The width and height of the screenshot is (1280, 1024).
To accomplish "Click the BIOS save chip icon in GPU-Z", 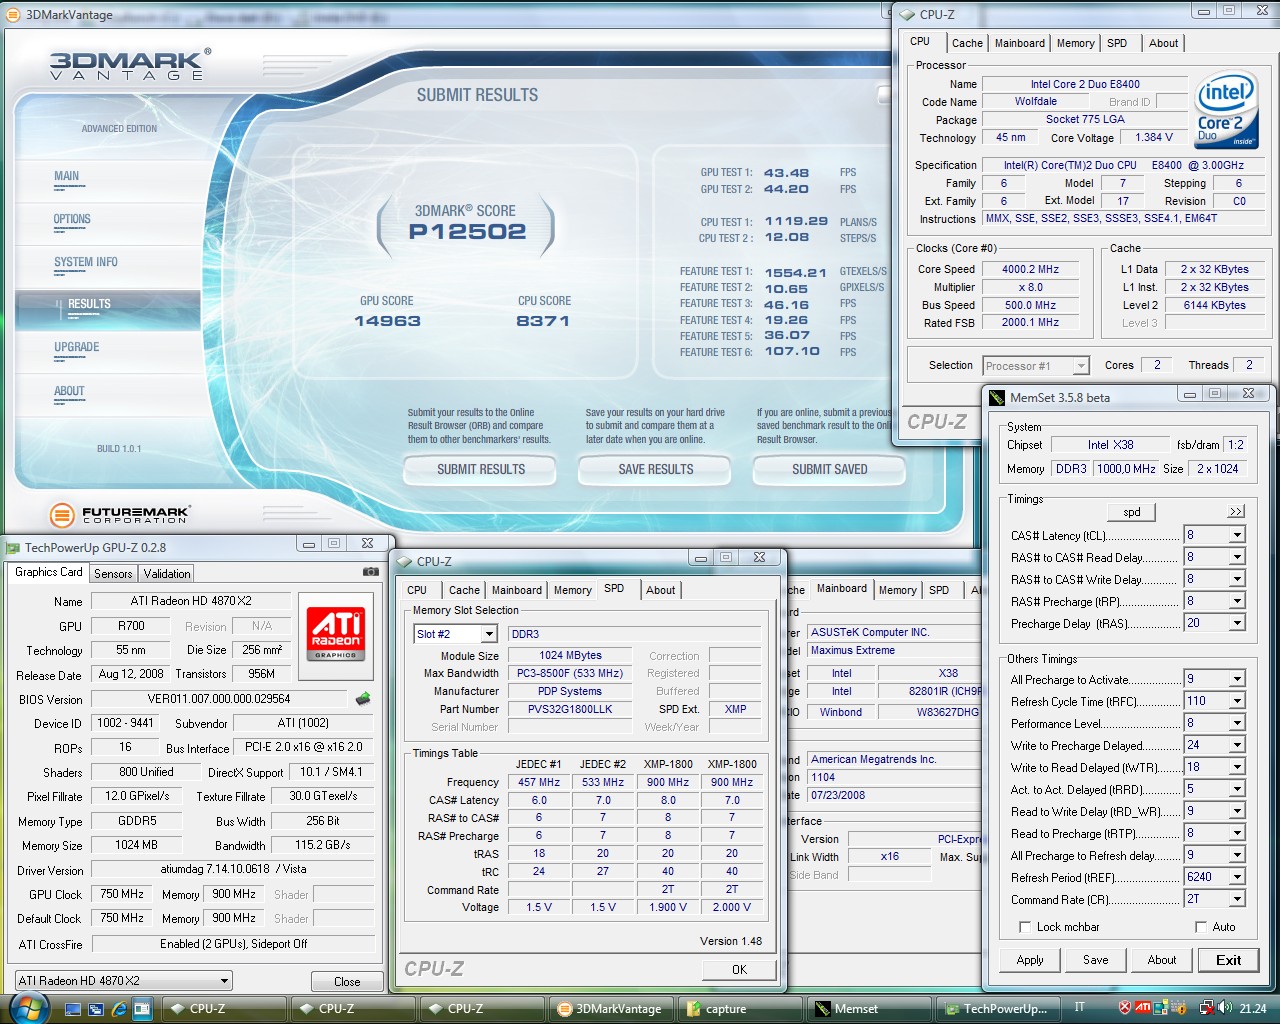I will click(x=363, y=698).
